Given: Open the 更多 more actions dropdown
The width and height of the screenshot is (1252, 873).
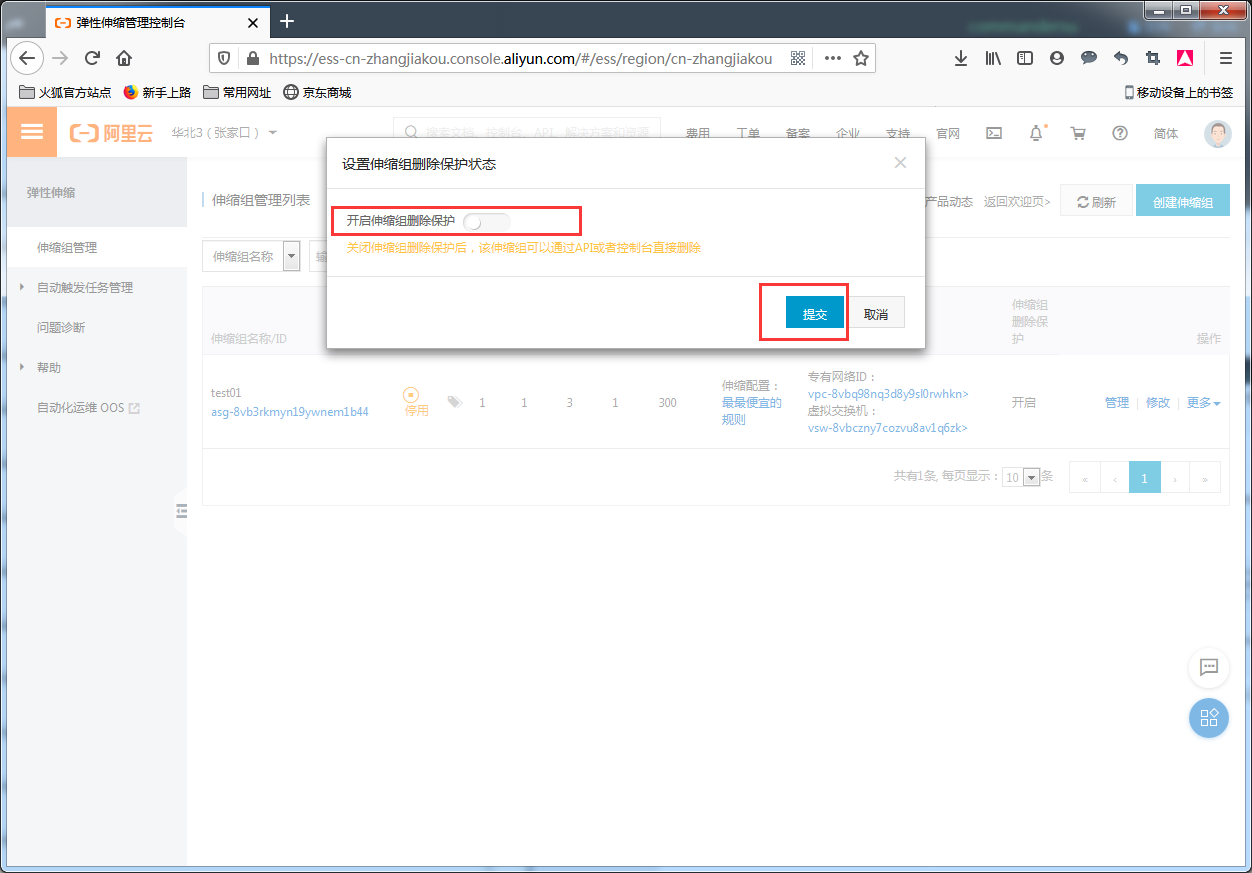Looking at the screenshot, I should point(1203,403).
